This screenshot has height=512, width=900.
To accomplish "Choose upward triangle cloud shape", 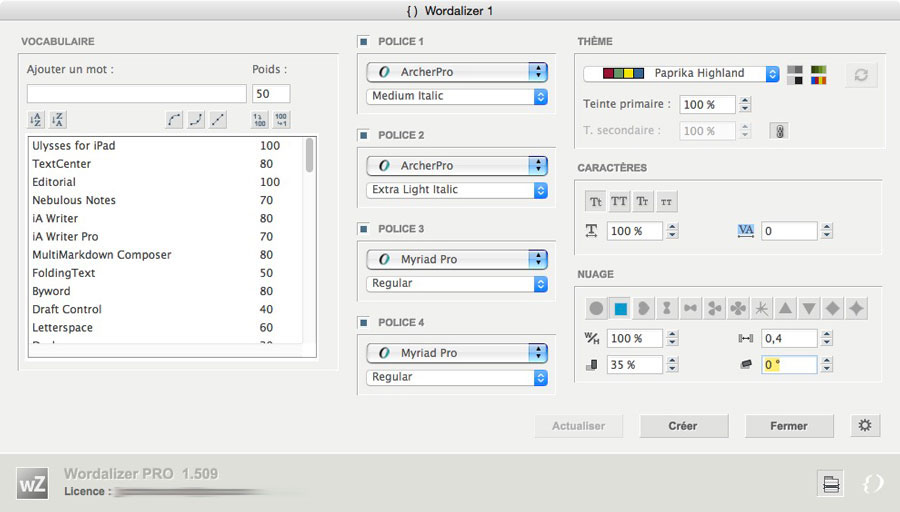I will coord(785,308).
